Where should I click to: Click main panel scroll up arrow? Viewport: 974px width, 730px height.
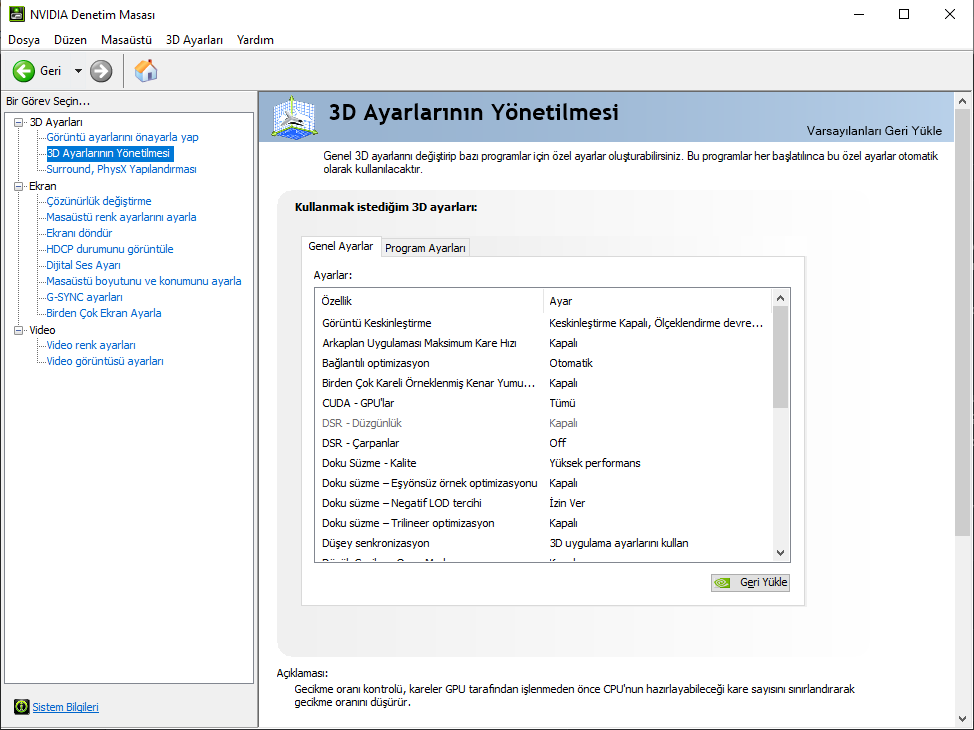coord(962,101)
